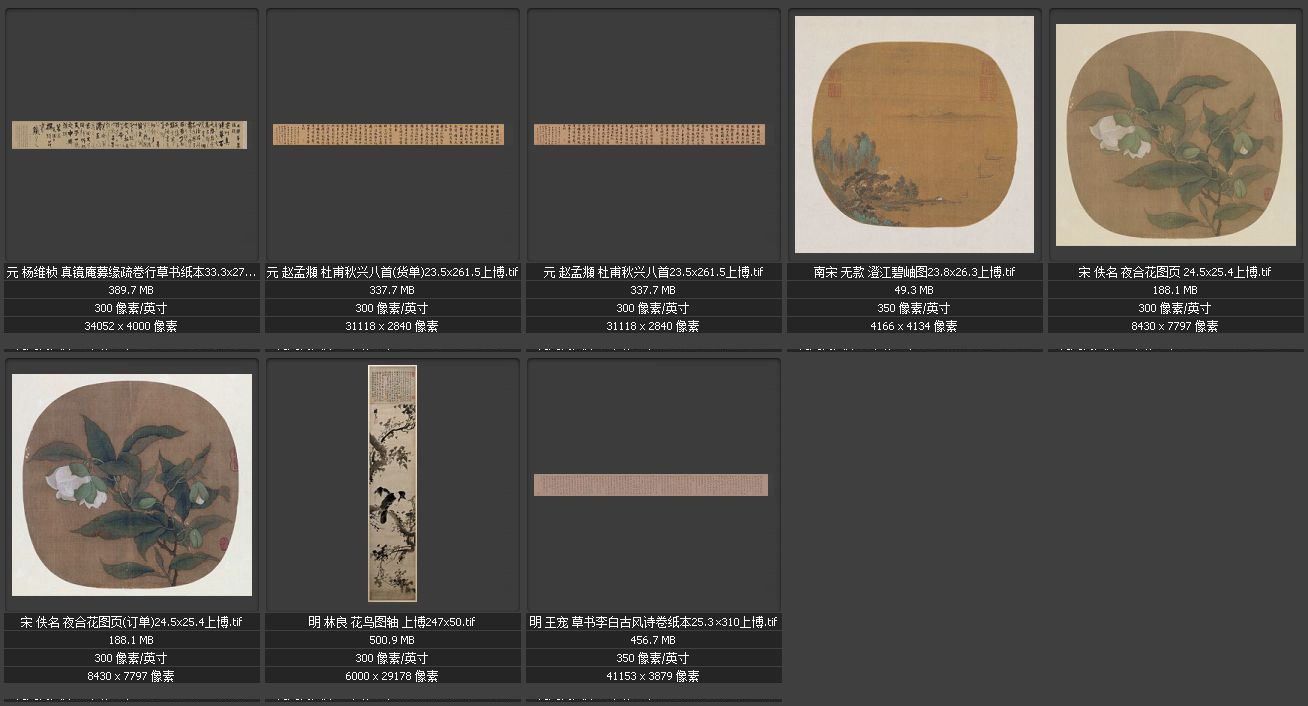The image size is (1308, 706).
Task: Click the 389.7 MB file size label
Action: [131, 290]
